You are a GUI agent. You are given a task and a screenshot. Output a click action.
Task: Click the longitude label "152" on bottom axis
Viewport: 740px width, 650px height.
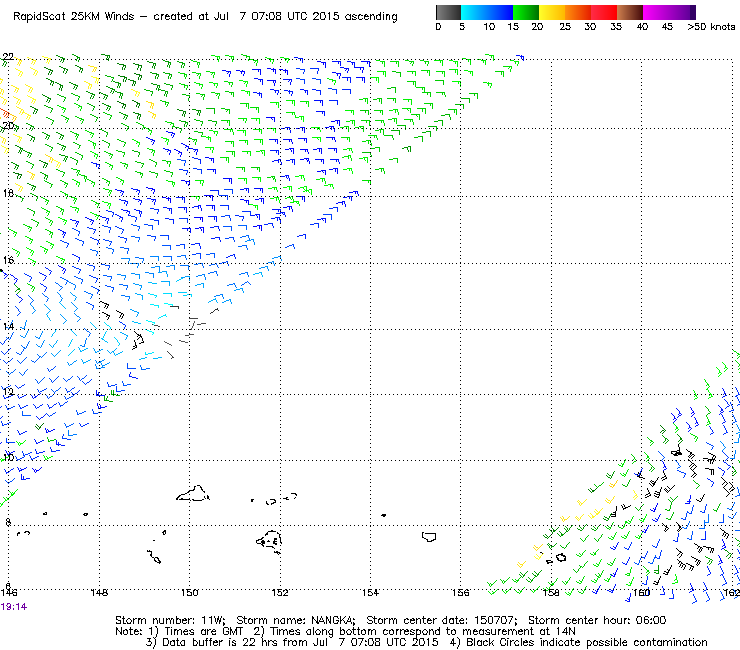280,592
